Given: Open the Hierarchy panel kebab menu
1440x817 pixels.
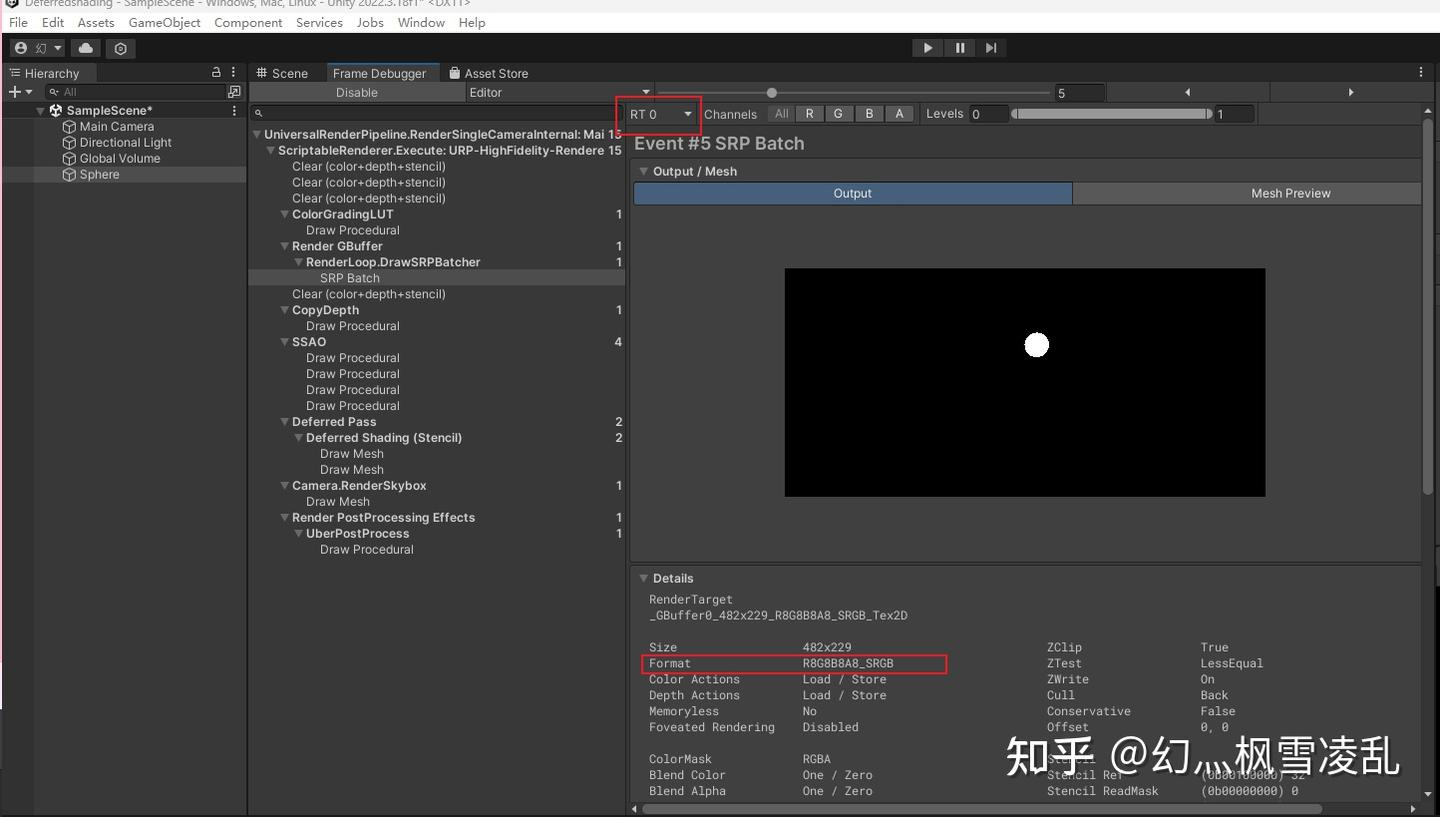Looking at the screenshot, I should point(234,73).
